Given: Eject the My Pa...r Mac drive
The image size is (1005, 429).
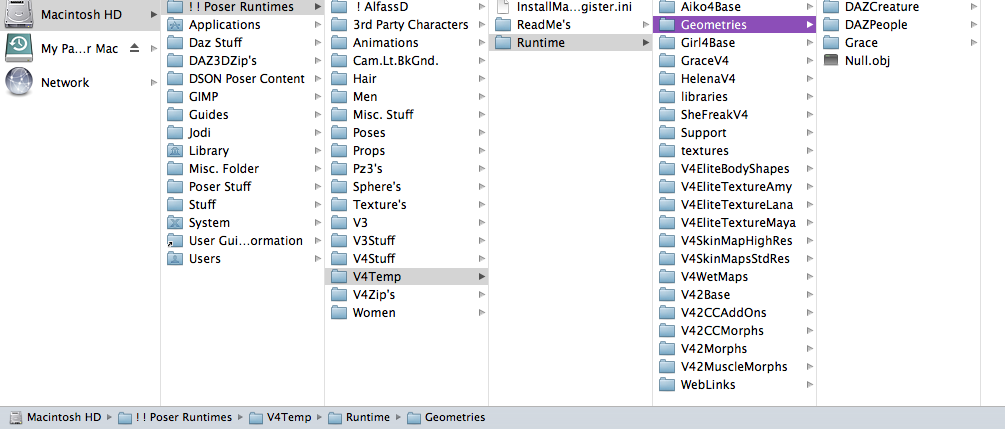Looking at the screenshot, I should click(134, 48).
